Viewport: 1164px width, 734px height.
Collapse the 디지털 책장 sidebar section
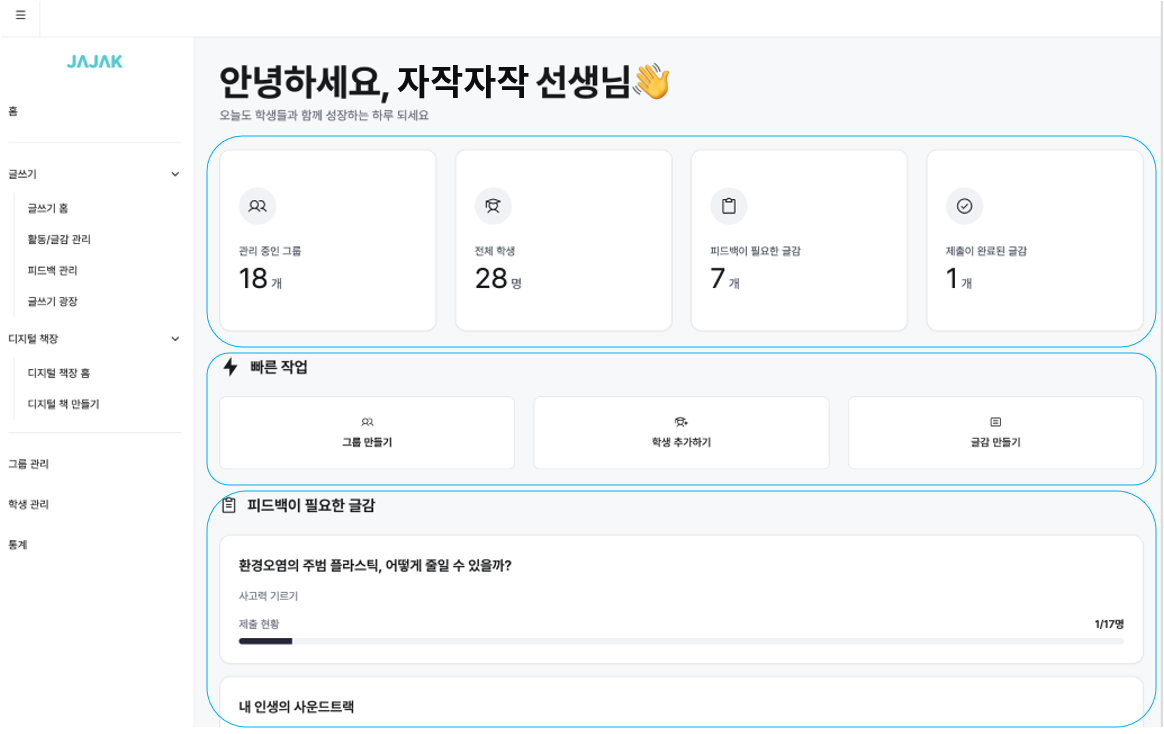[x=176, y=338]
